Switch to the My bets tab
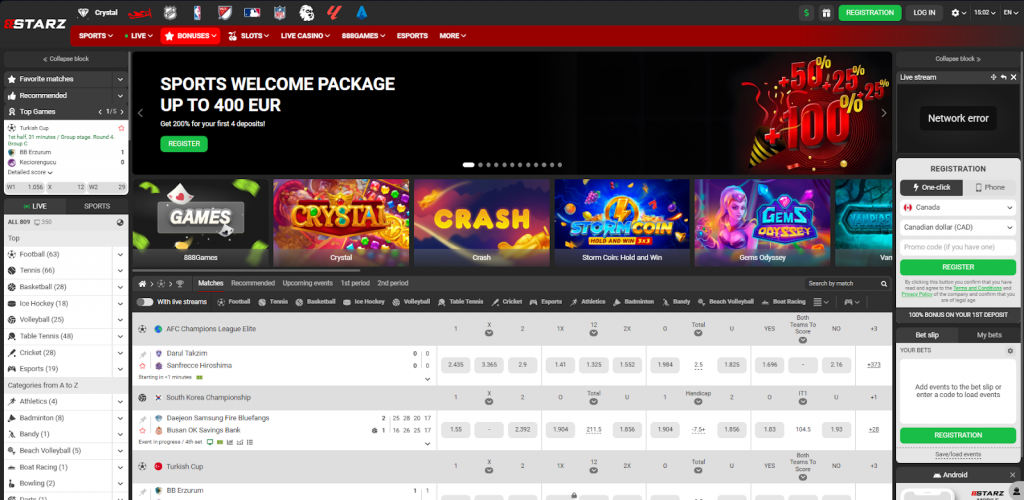 pyautogui.click(x=989, y=335)
